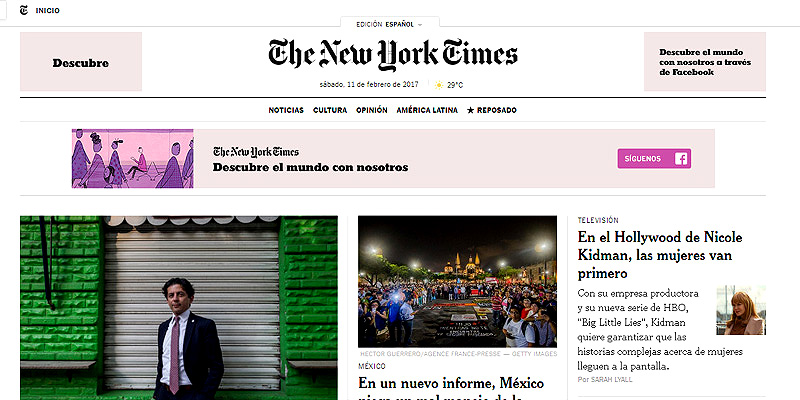
Task: Click the Nicole Kidman thumbnail photo
Action: coord(741,310)
